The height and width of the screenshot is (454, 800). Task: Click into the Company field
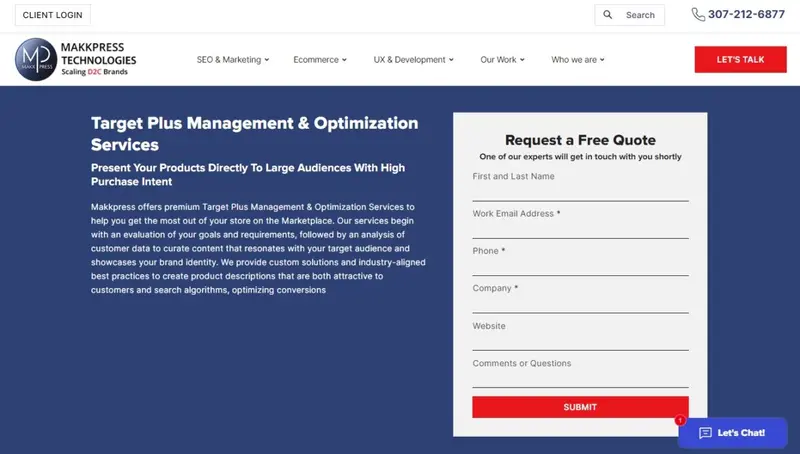pos(580,303)
